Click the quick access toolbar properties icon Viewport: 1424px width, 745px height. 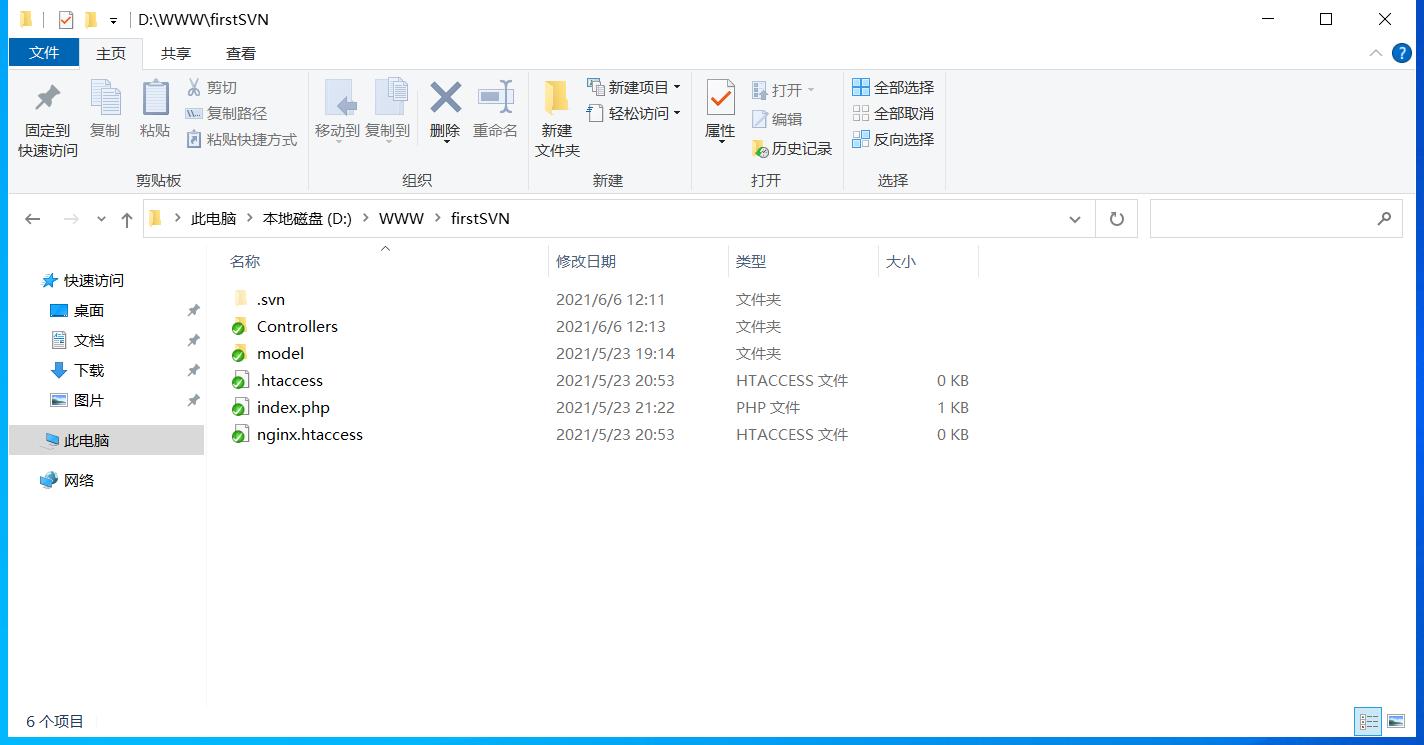pyautogui.click(x=65, y=19)
